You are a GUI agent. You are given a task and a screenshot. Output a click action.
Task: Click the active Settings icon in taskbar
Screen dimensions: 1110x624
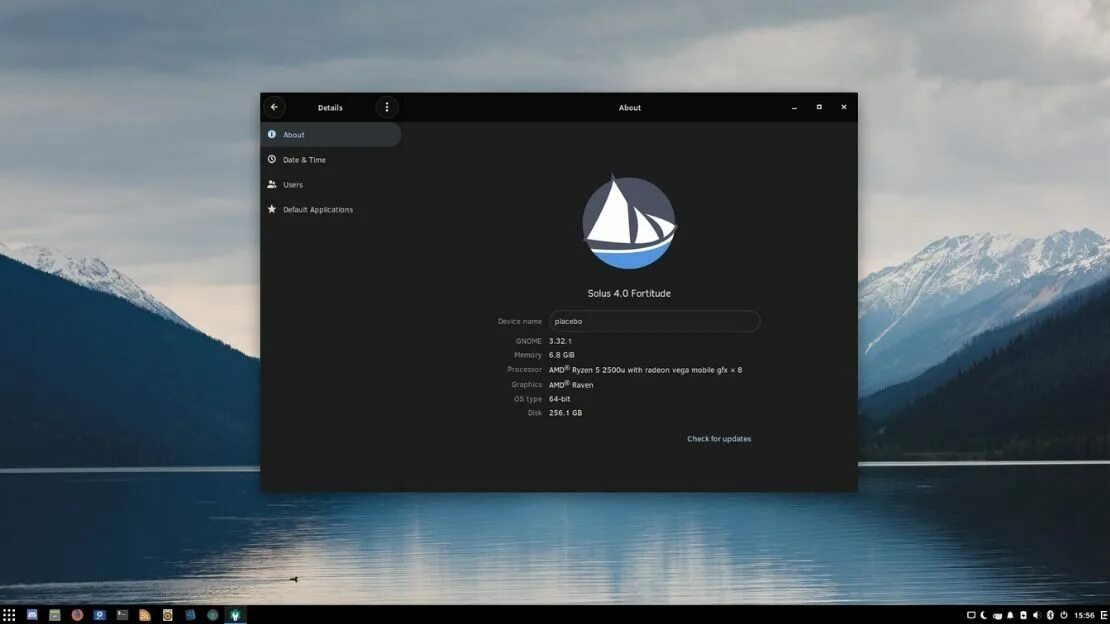coord(235,615)
